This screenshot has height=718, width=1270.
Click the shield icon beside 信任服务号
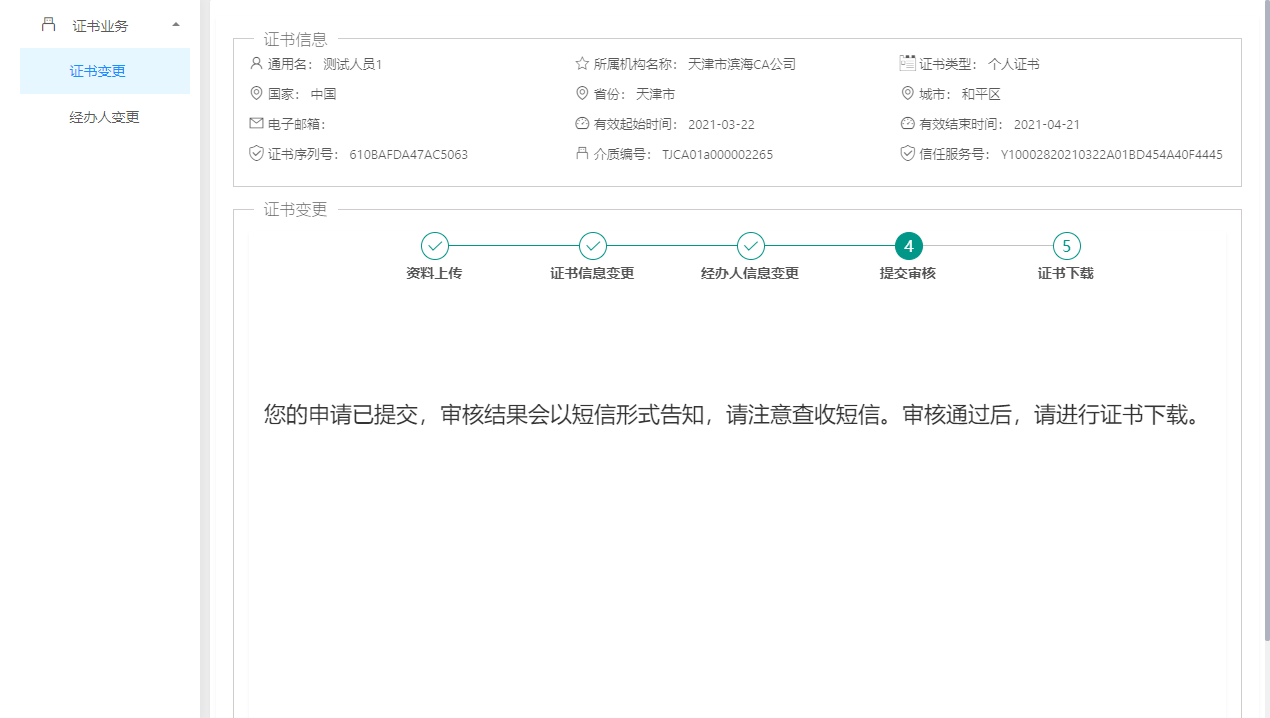point(908,154)
